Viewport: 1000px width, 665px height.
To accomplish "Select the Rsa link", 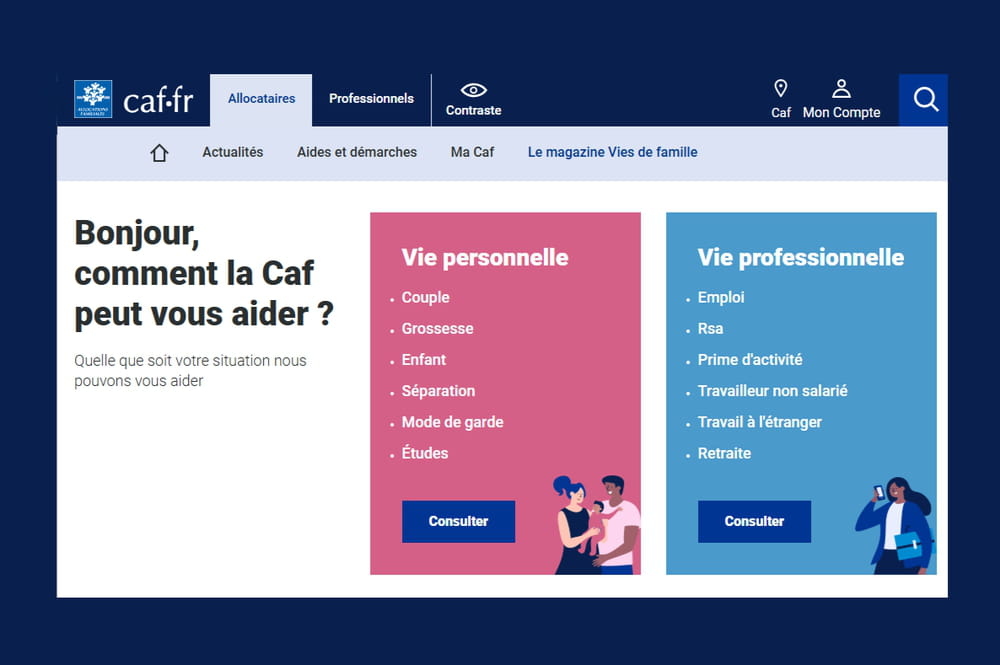I will point(710,329).
